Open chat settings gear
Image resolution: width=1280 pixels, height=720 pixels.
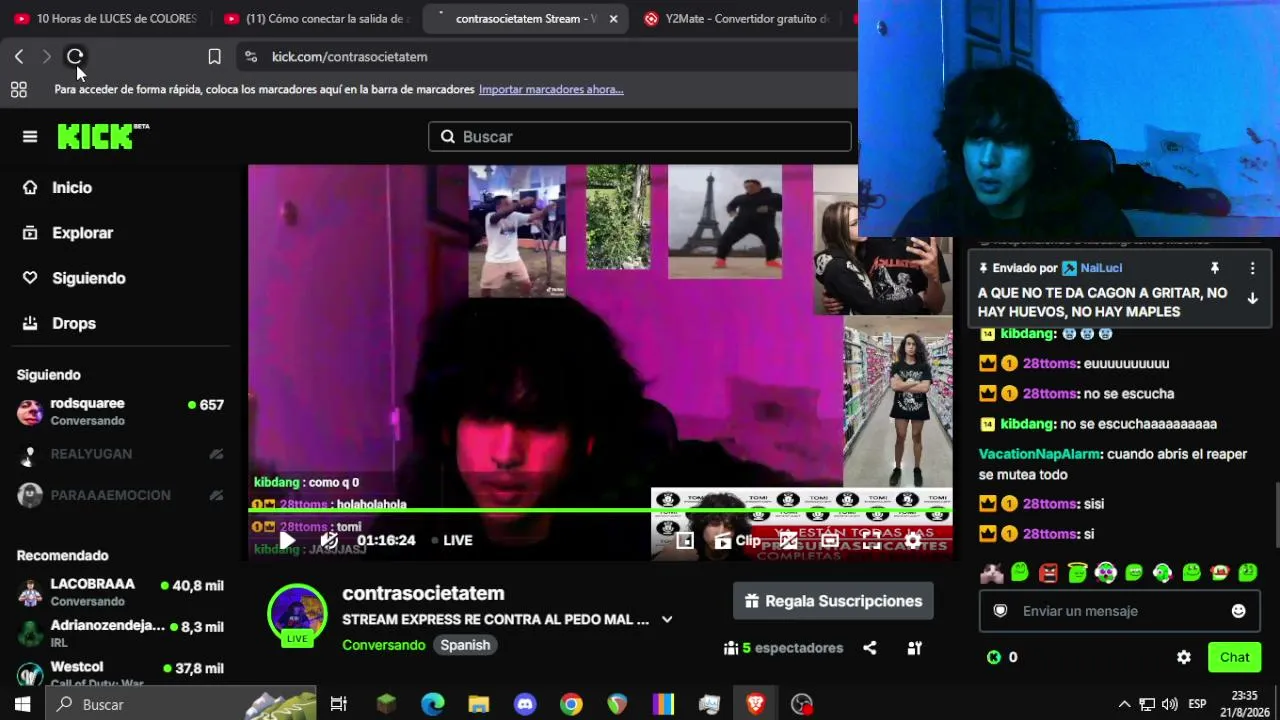[1184, 657]
